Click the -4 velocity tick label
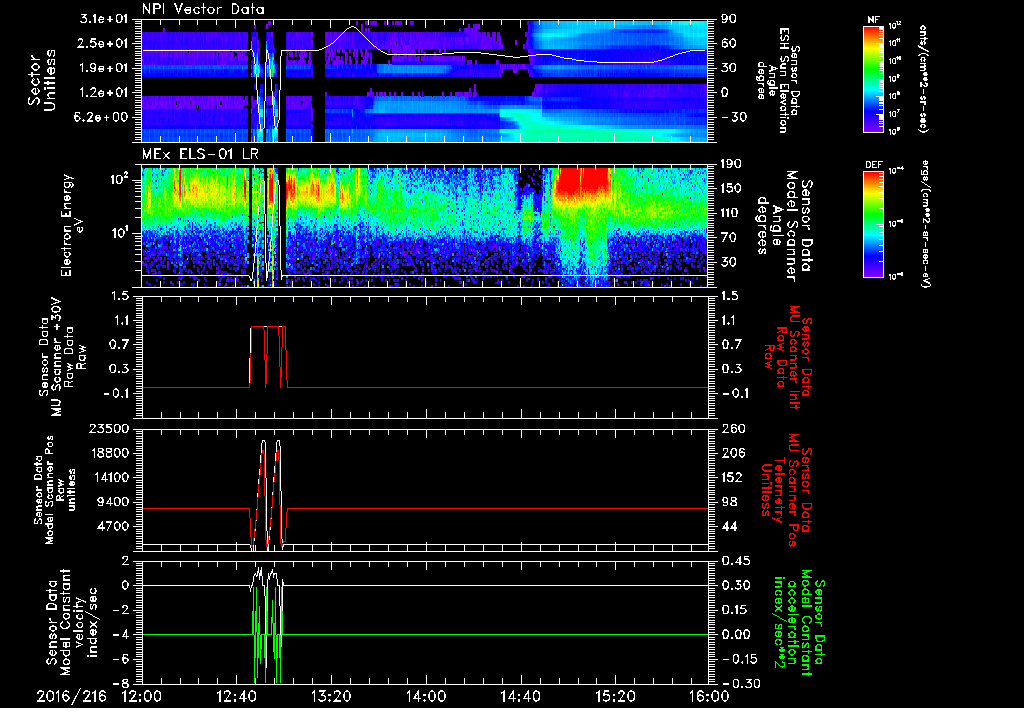Image resolution: width=1024 pixels, height=708 pixels. click(122, 634)
